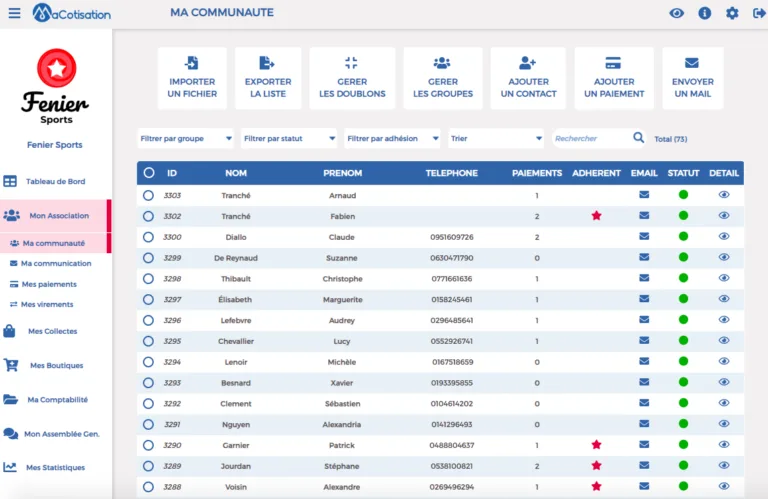Click email icon for Diallo Claude

point(644,237)
